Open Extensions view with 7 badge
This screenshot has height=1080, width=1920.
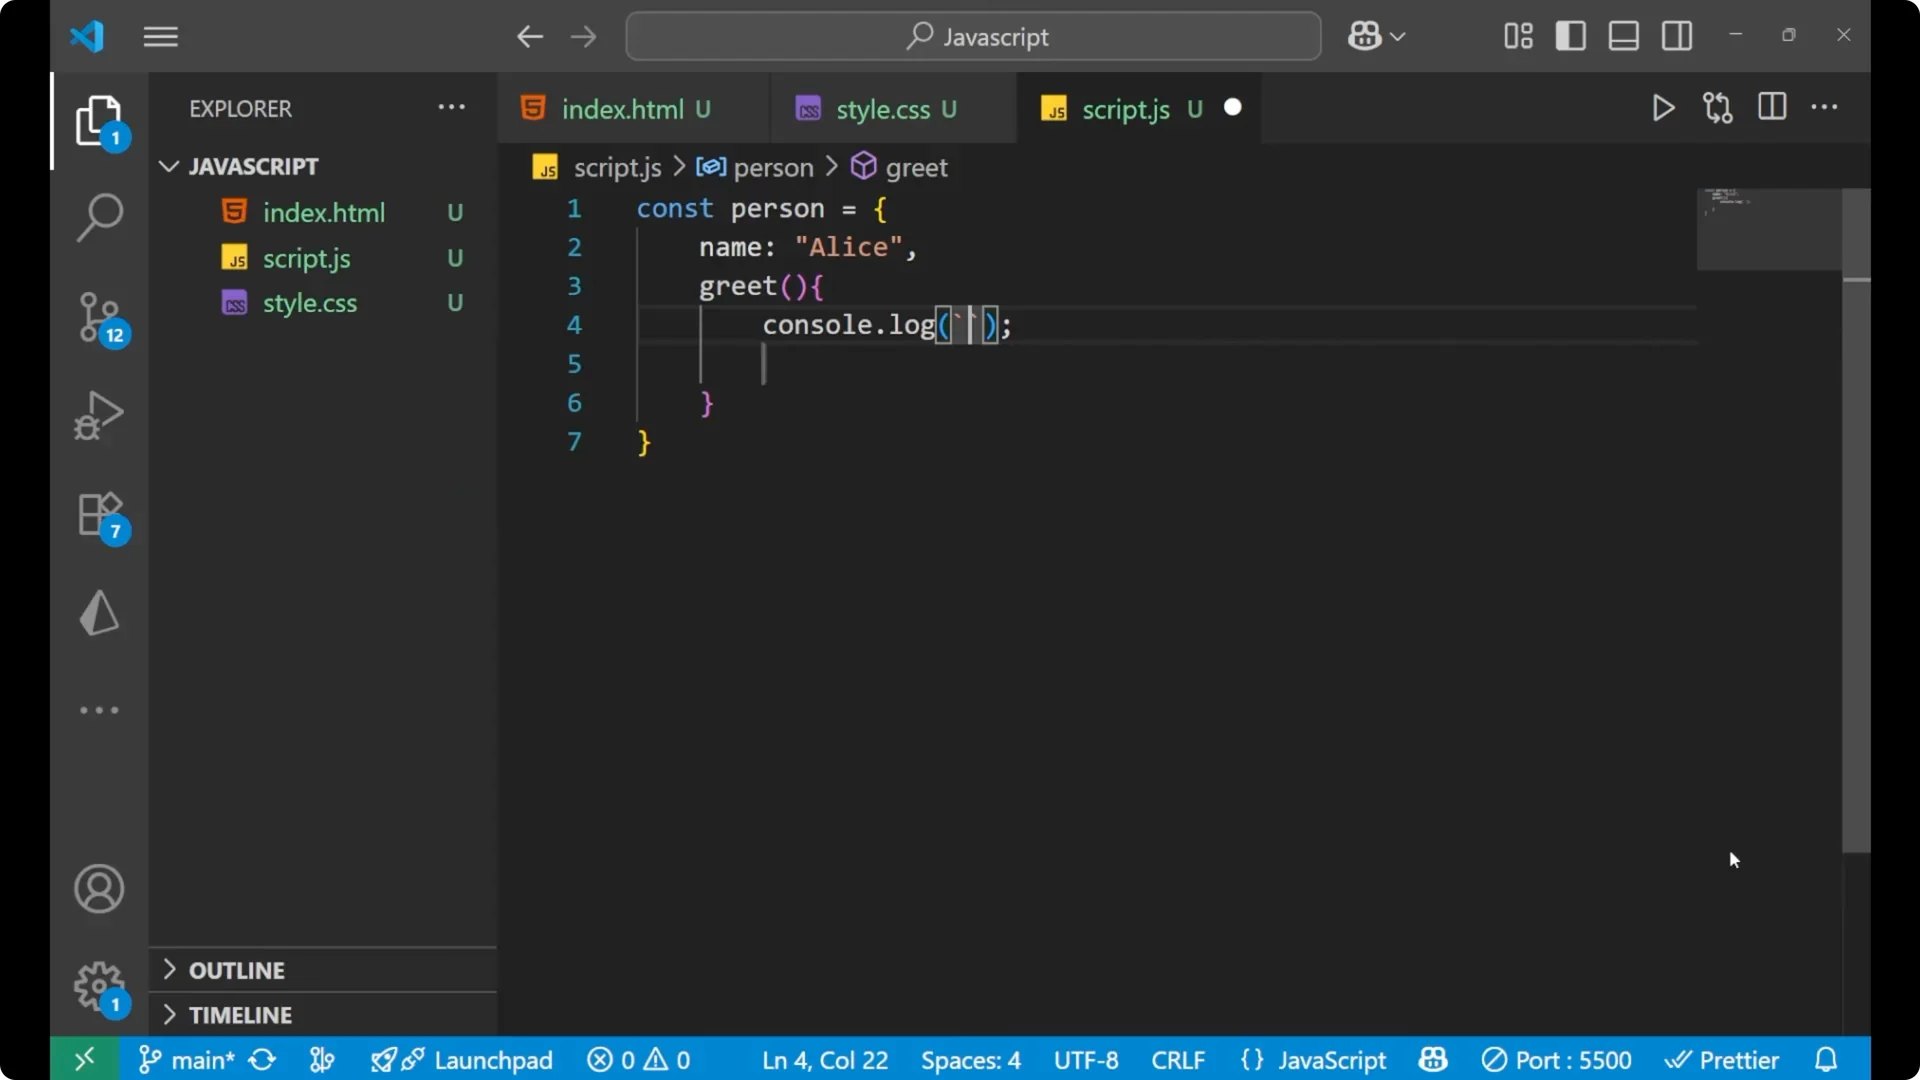[x=99, y=515]
